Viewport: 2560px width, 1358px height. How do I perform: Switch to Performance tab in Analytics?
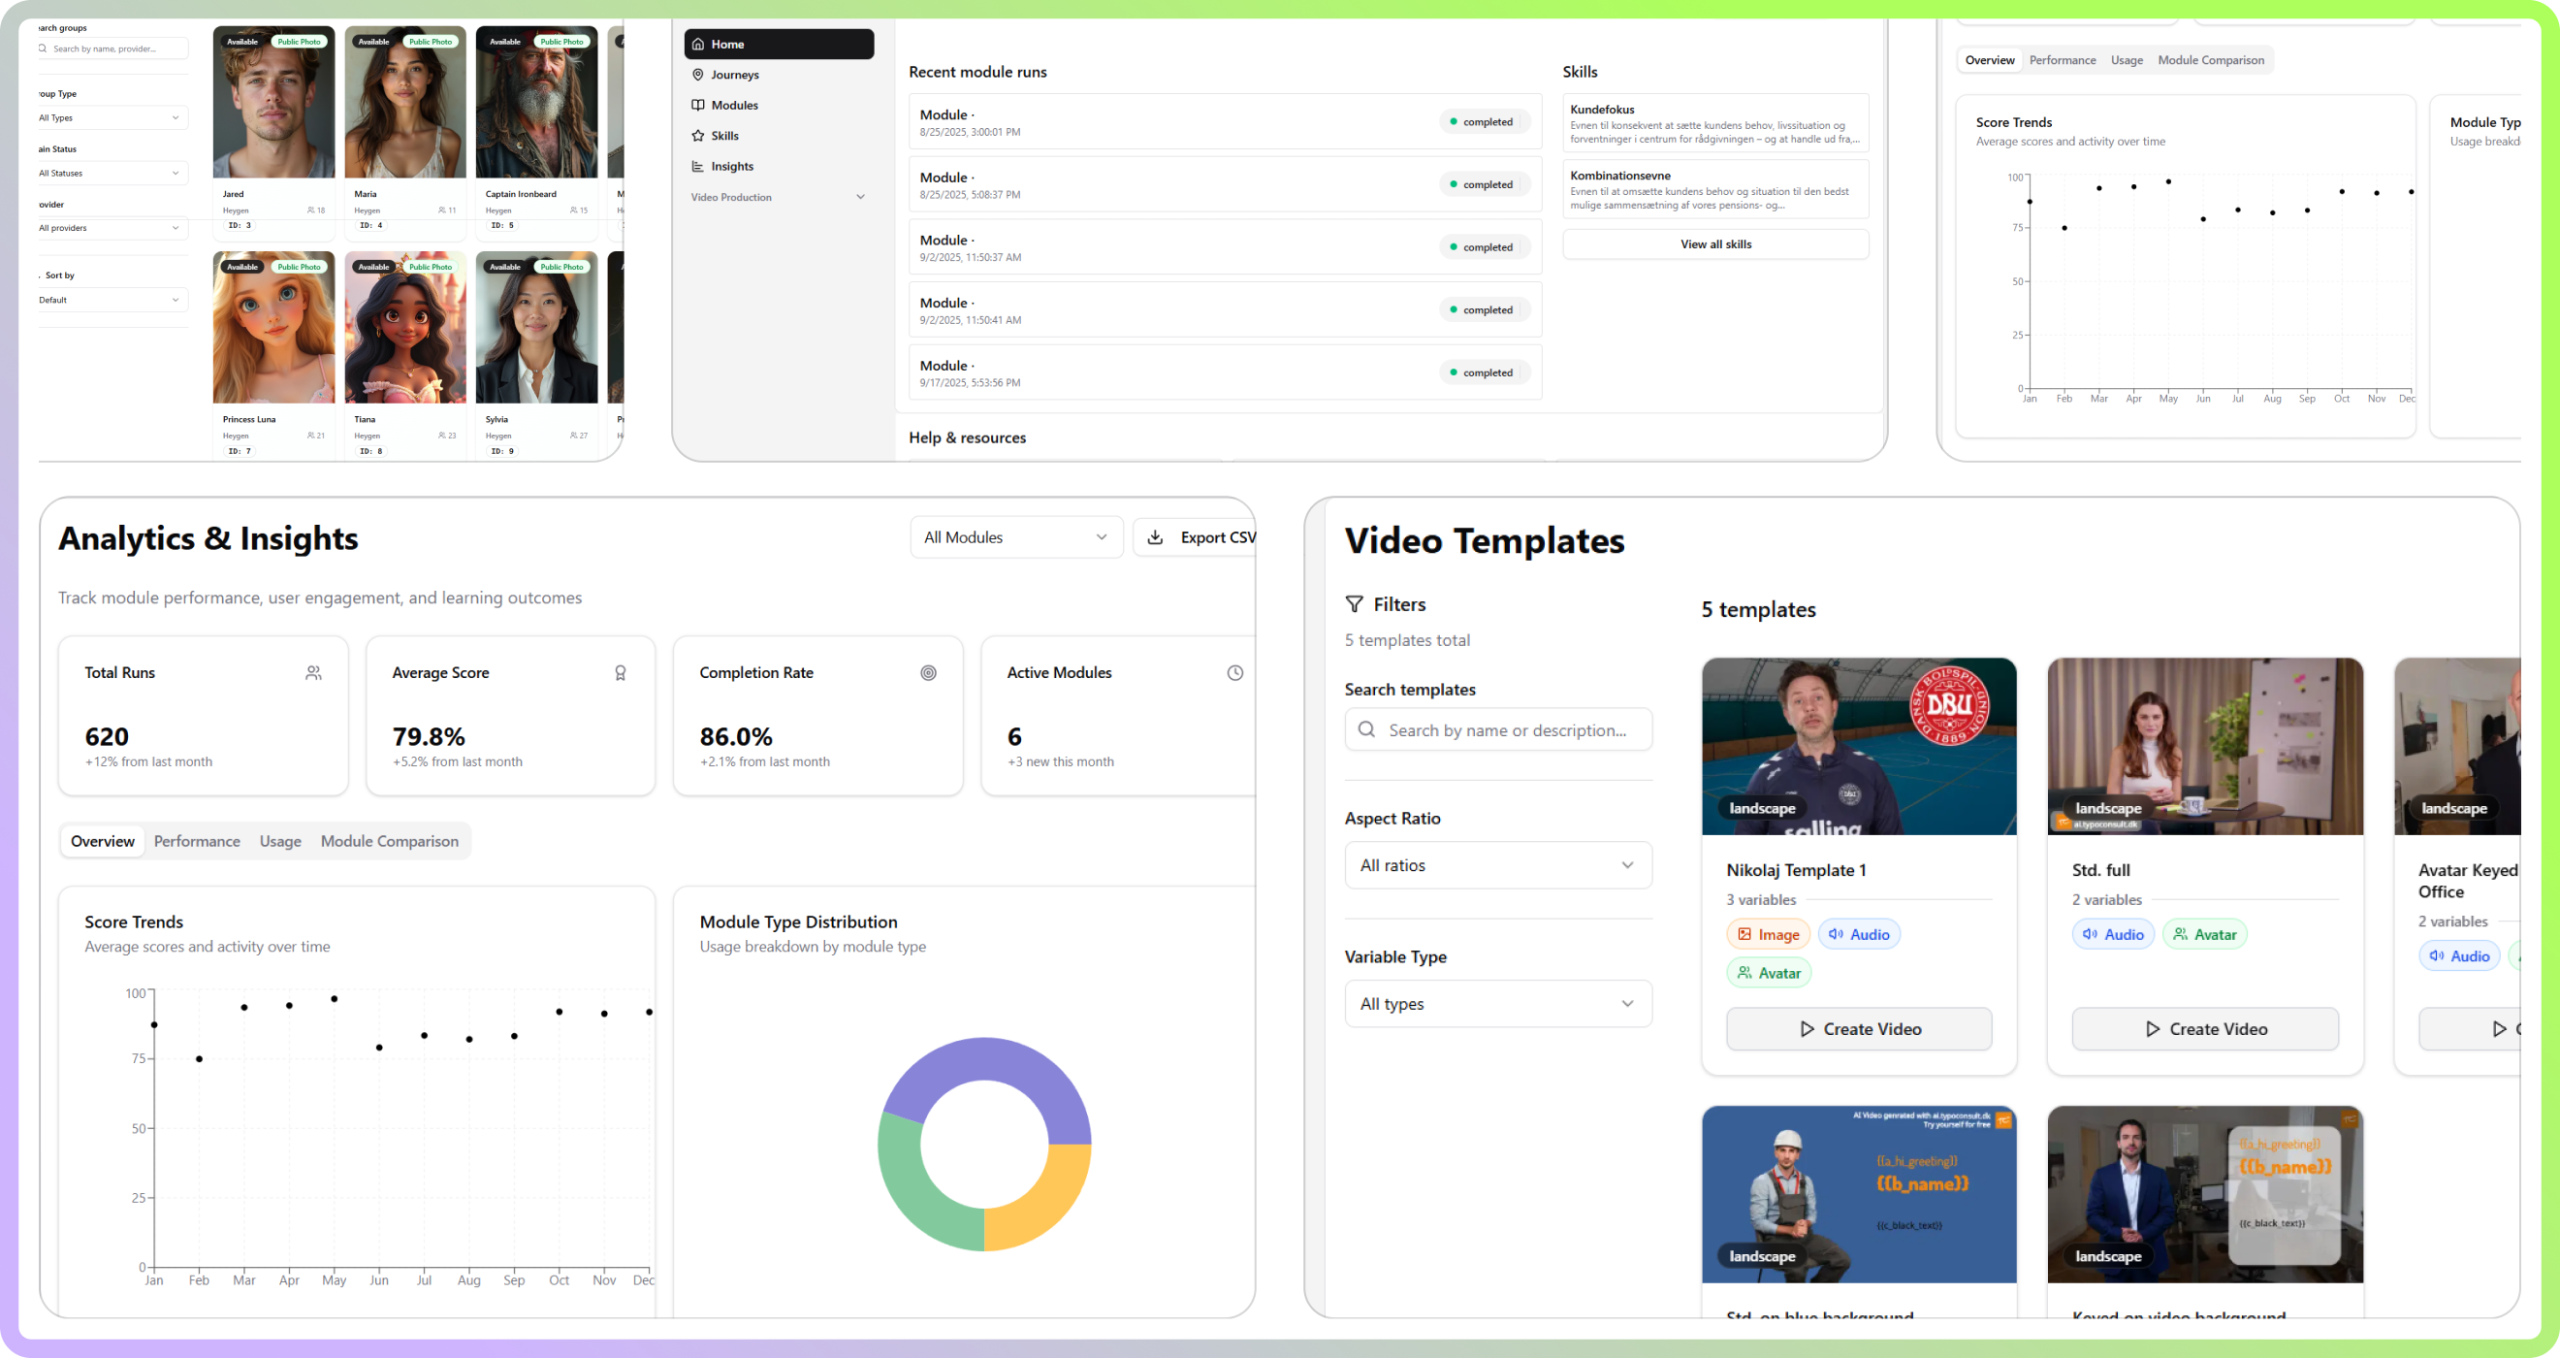[x=197, y=841]
